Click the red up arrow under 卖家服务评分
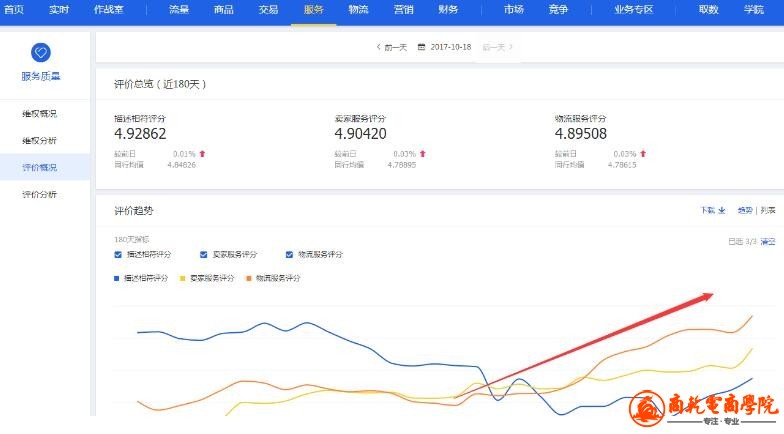This screenshot has width=784, height=434. click(422, 154)
